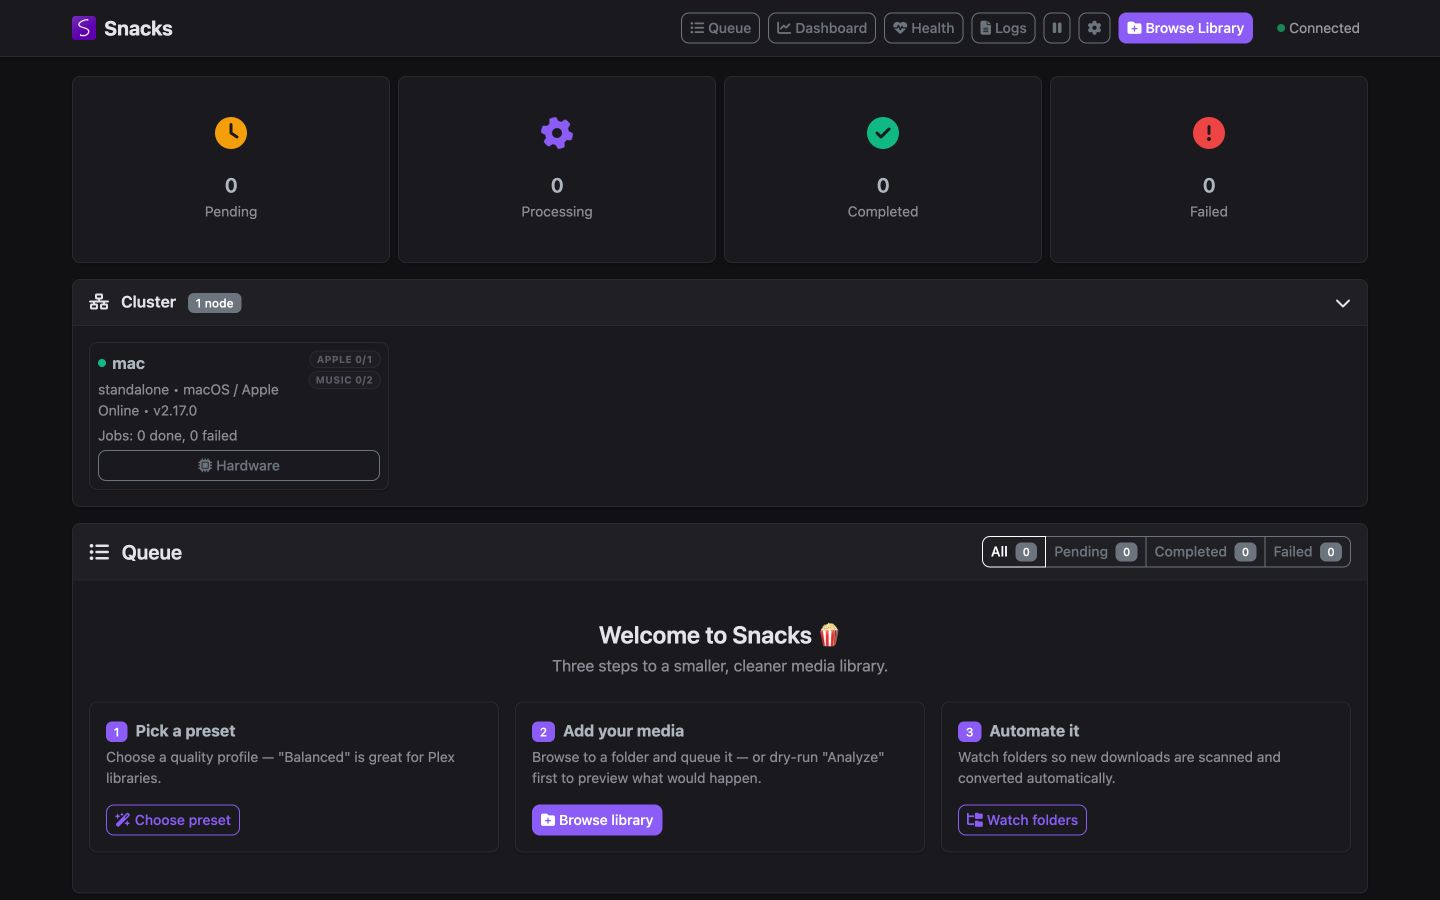1440x900 pixels.
Task: Click the step 3 number badge
Action: click(969, 732)
